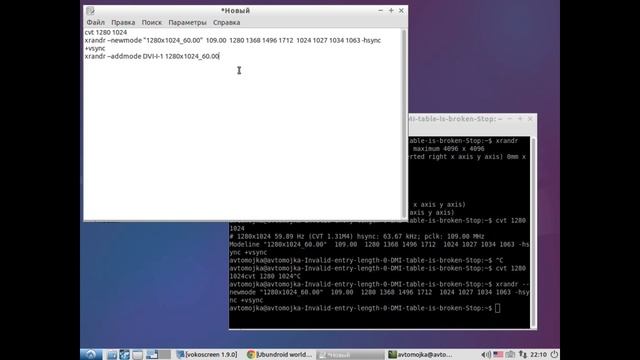Click the show desktop launcher icon

click(x=138, y=355)
